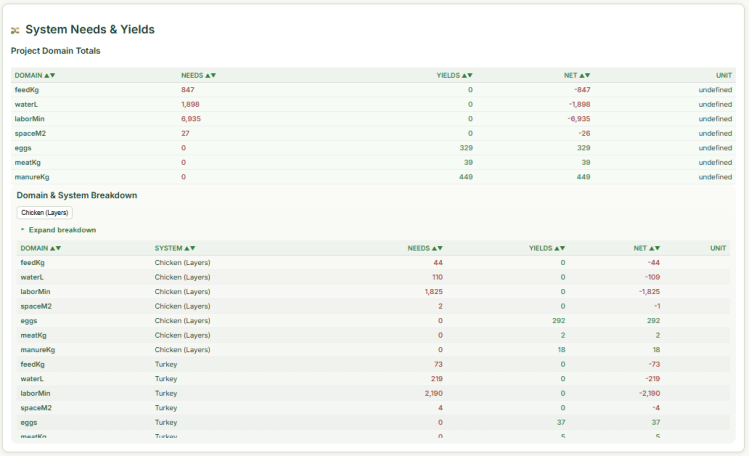Sort breakdown table by NEEDS column arrows
The width and height of the screenshot is (749, 456).
coord(438,248)
